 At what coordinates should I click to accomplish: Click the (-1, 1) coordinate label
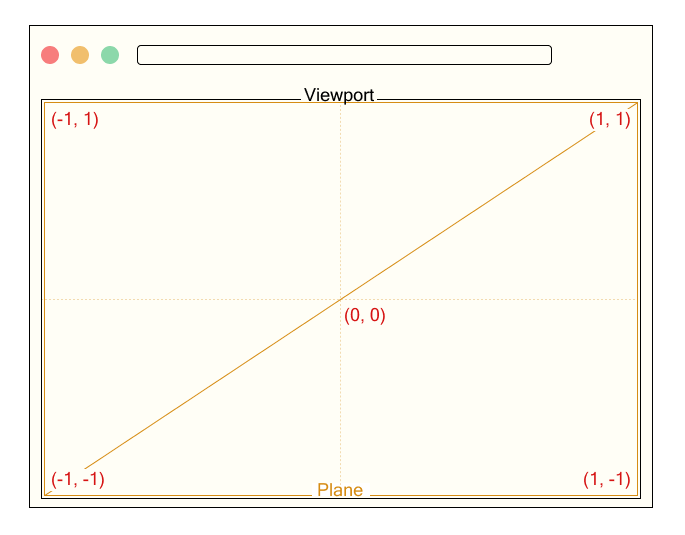coord(75,119)
